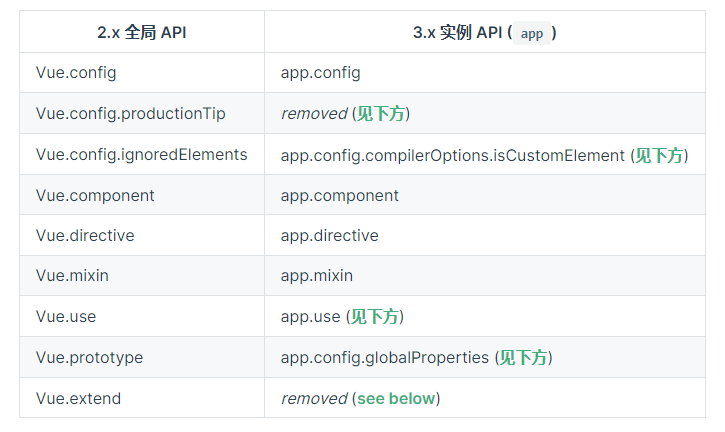Select the 'Vue.extend' cell
The width and height of the screenshot is (725, 432).
coord(142,398)
